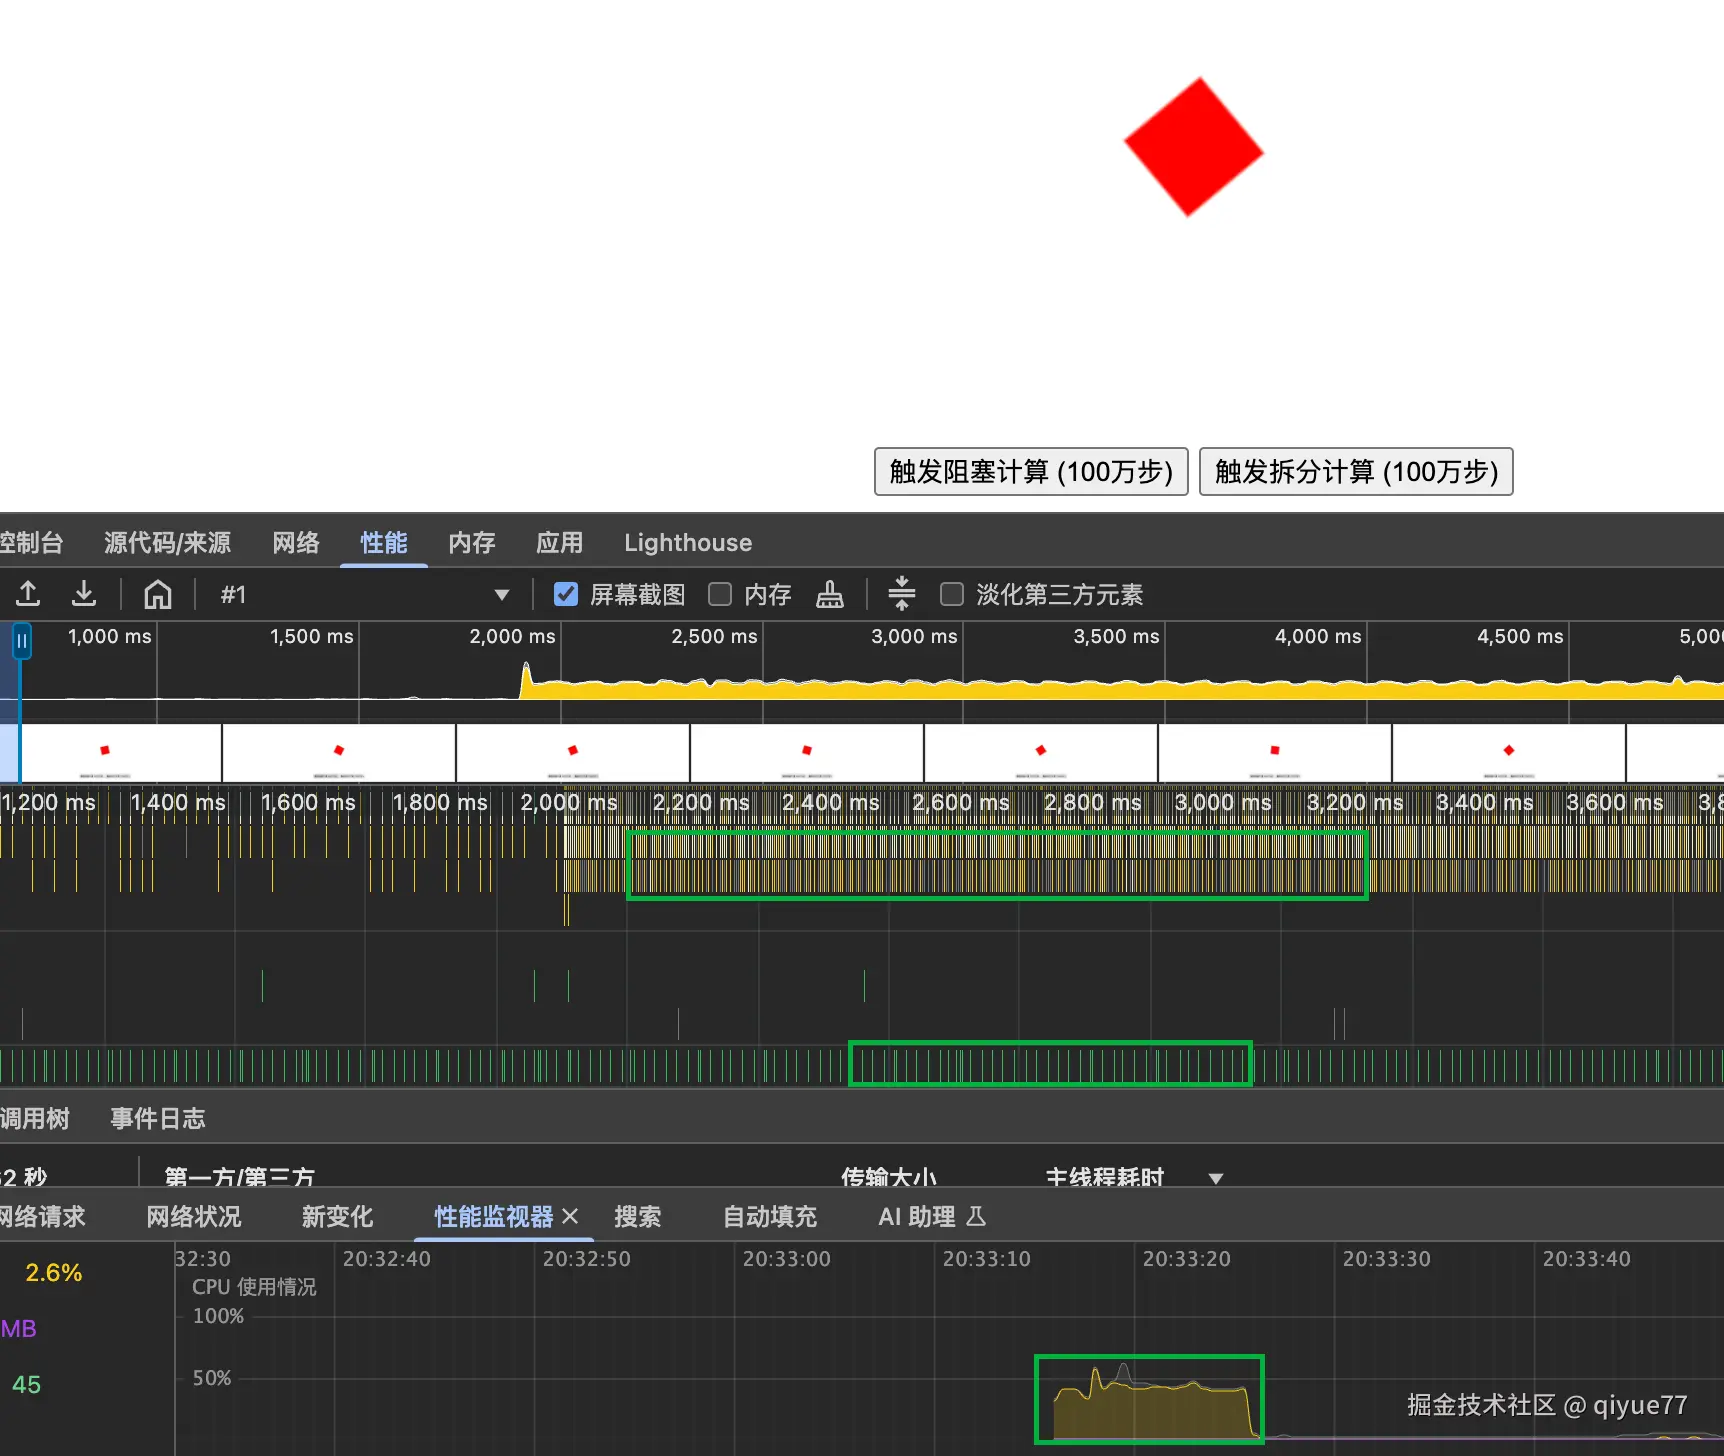Viewport: 1724px width, 1456px height.
Task: Open the 网络状况 drawer tab
Action: (194, 1216)
